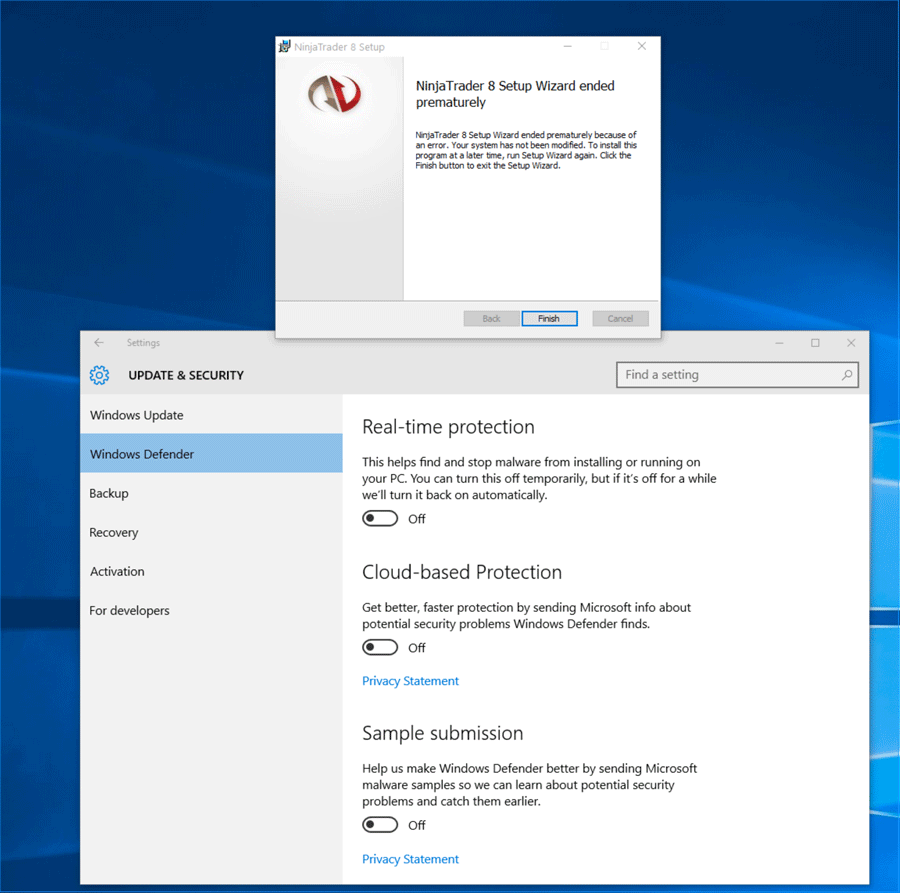Click the Sample submission heading
The height and width of the screenshot is (893, 900).
[443, 733]
